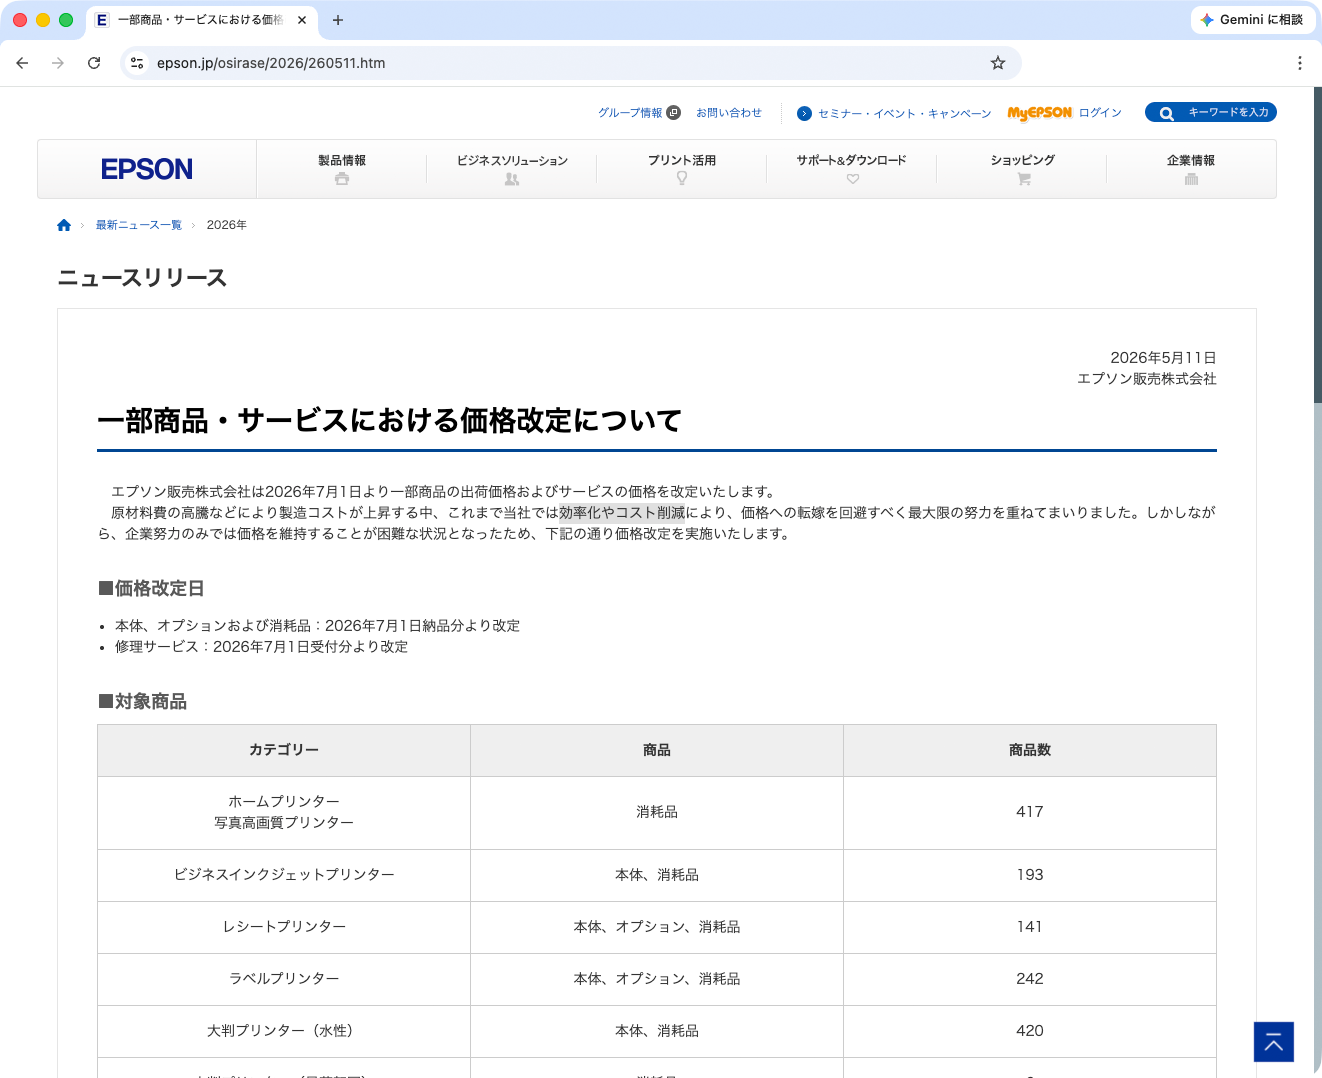Click the 大判プリンター(水性) cell

click(x=284, y=1031)
